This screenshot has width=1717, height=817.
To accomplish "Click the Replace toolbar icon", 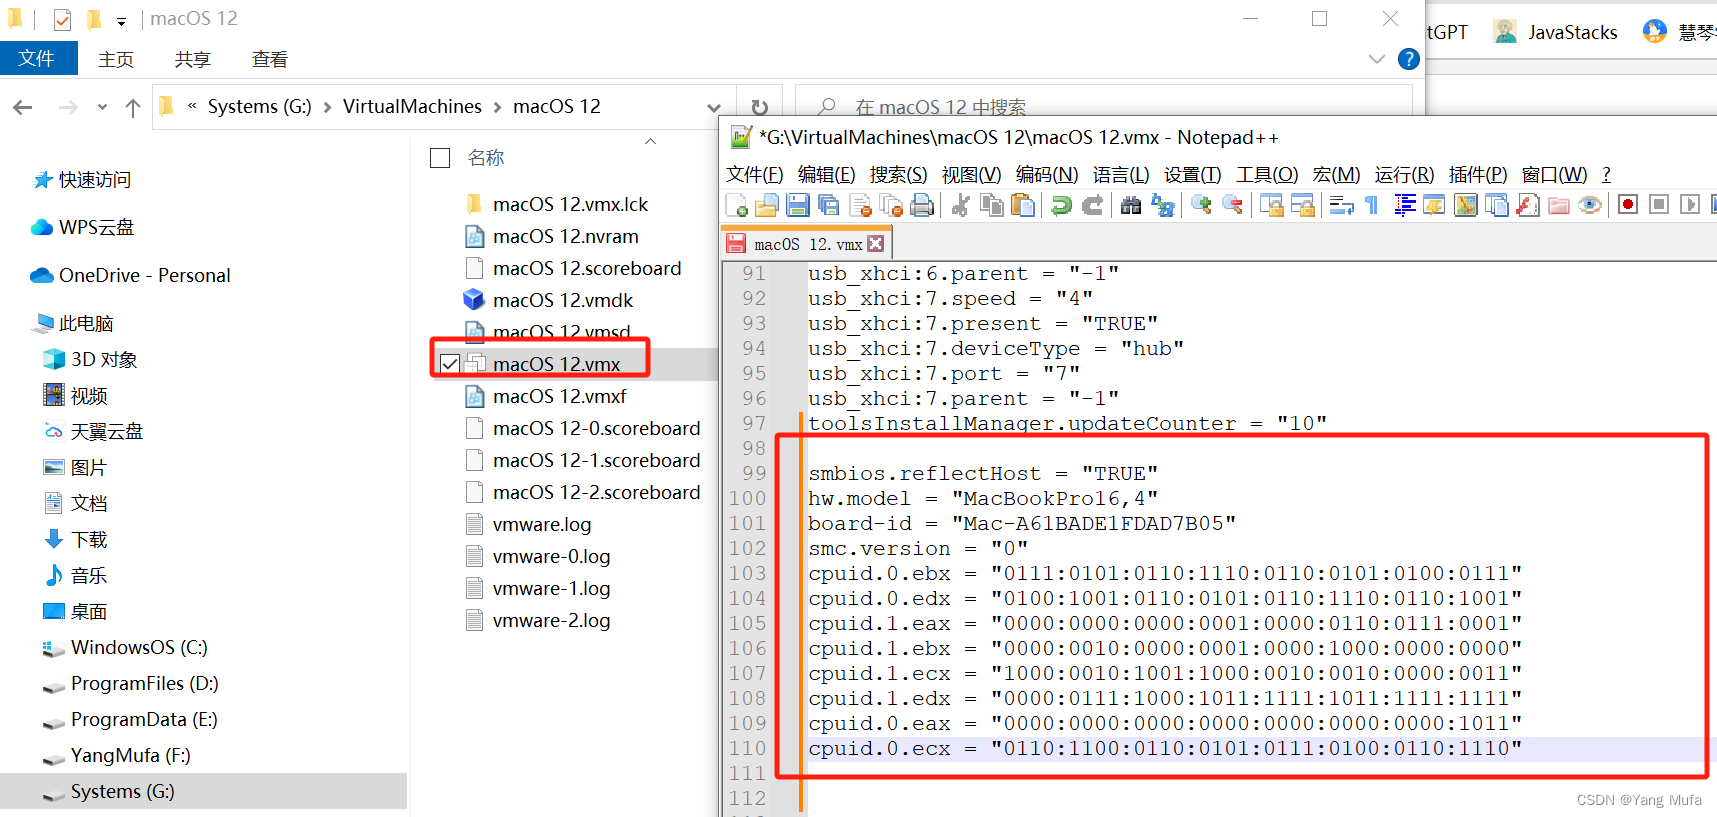I will pos(1163,205).
